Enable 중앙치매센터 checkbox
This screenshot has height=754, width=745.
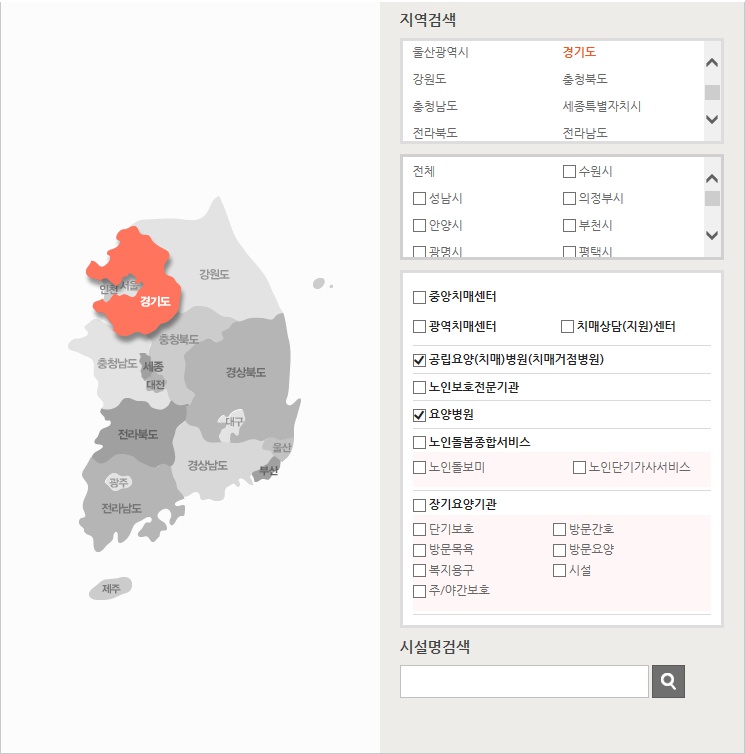pos(419,297)
